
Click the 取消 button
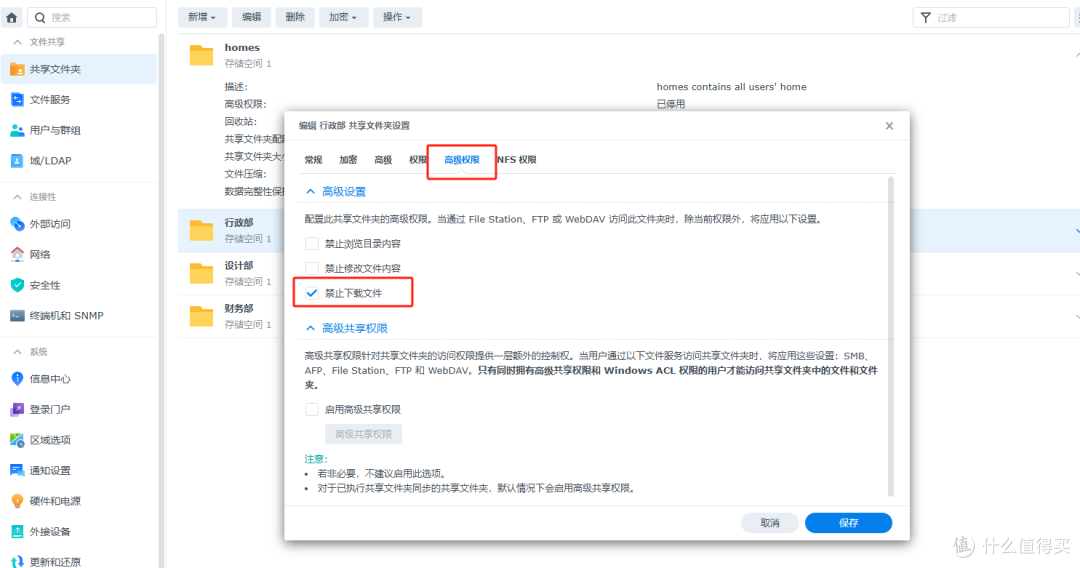(x=770, y=523)
